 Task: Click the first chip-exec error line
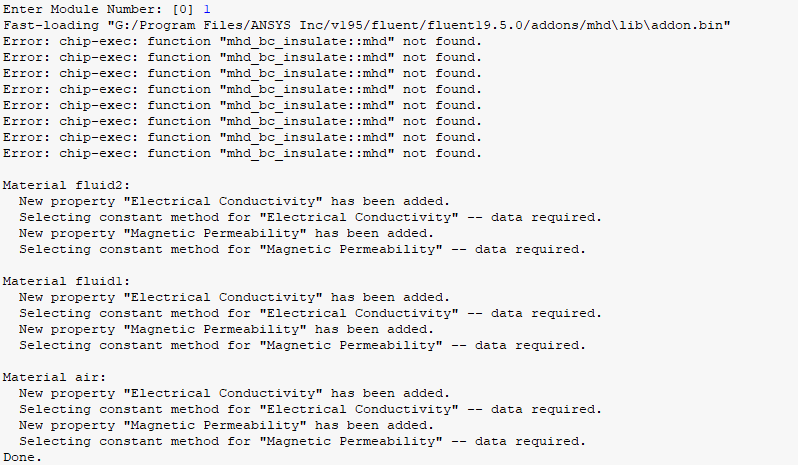pyautogui.click(x=242, y=41)
